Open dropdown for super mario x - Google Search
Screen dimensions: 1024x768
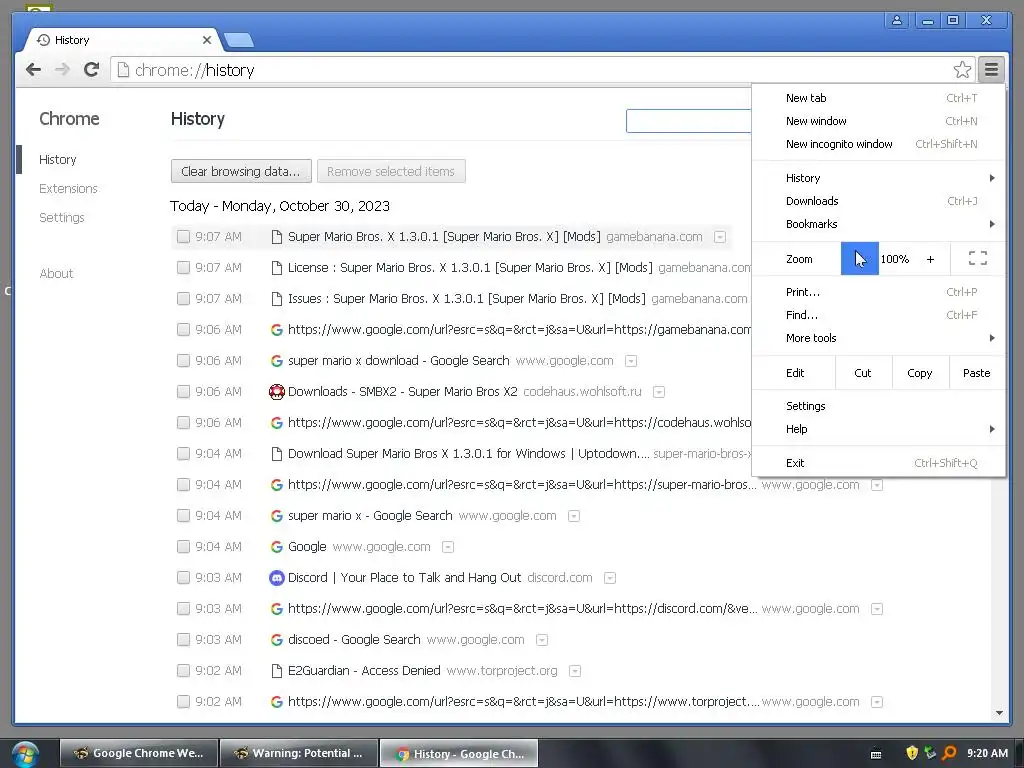[x=574, y=516]
